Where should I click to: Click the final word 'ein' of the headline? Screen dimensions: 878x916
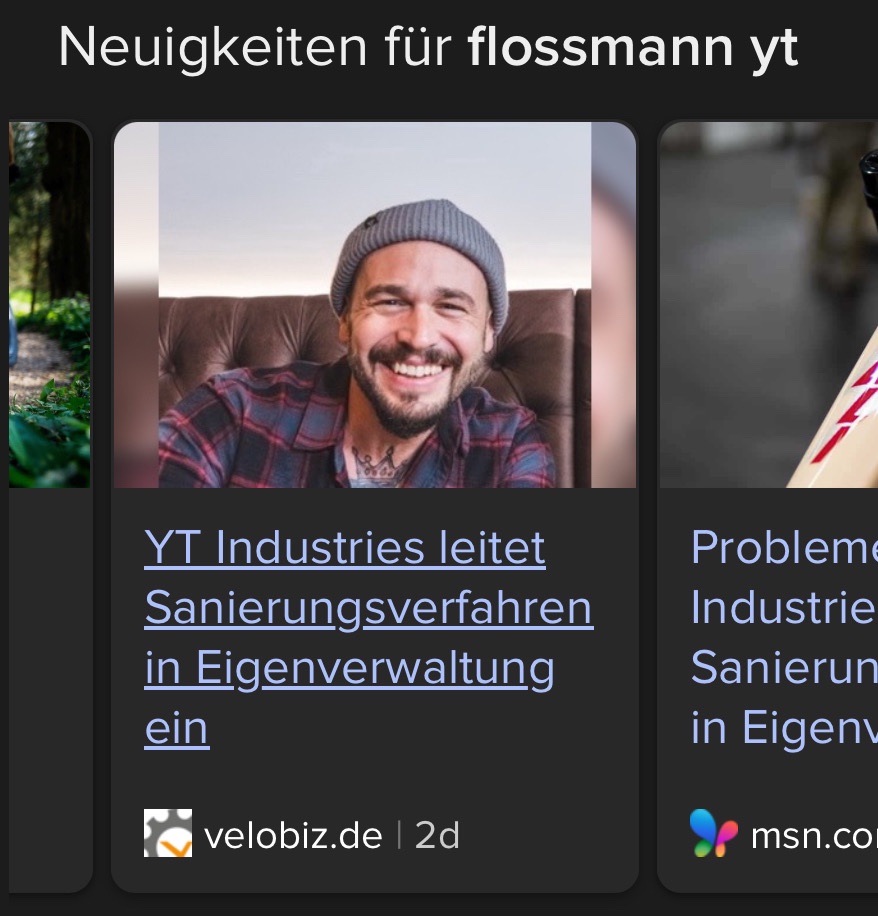[x=176, y=728]
